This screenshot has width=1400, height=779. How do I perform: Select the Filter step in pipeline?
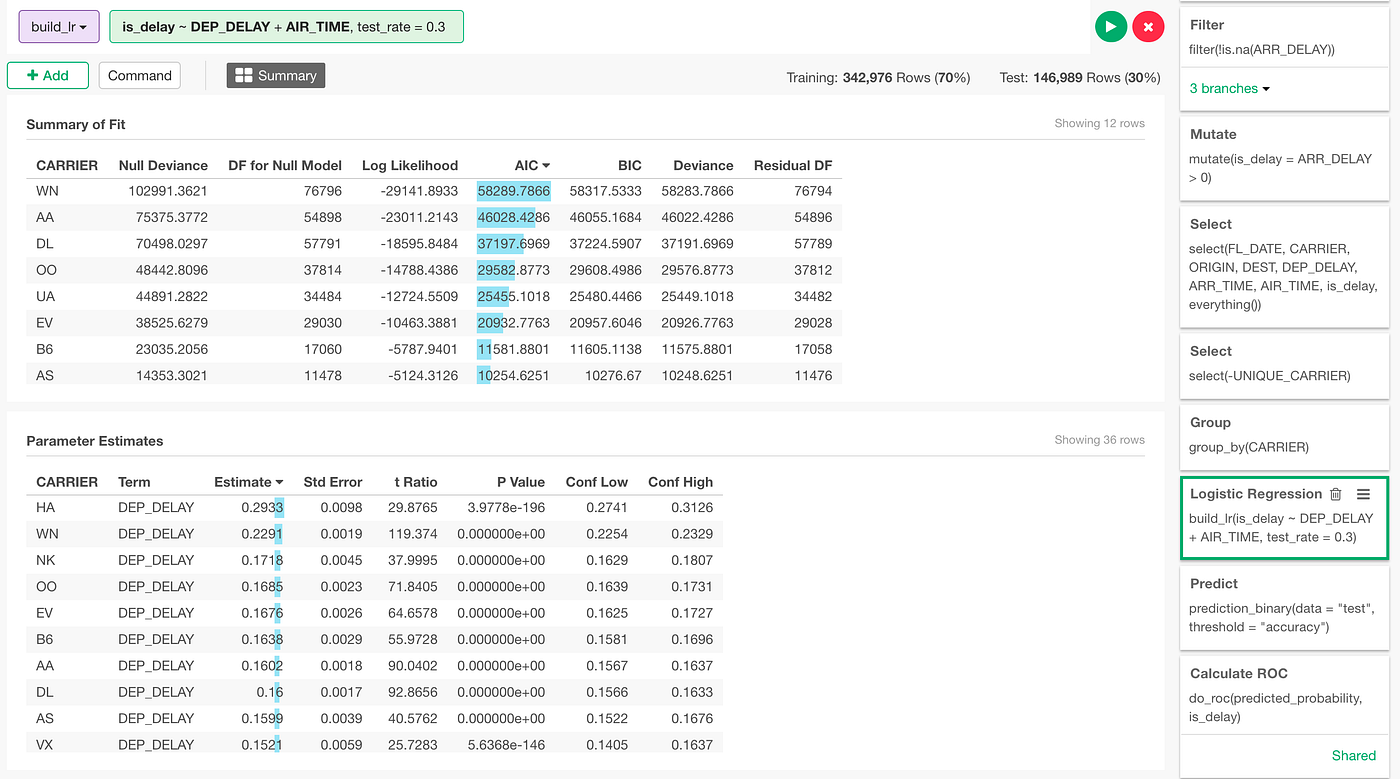pyautogui.click(x=1284, y=38)
